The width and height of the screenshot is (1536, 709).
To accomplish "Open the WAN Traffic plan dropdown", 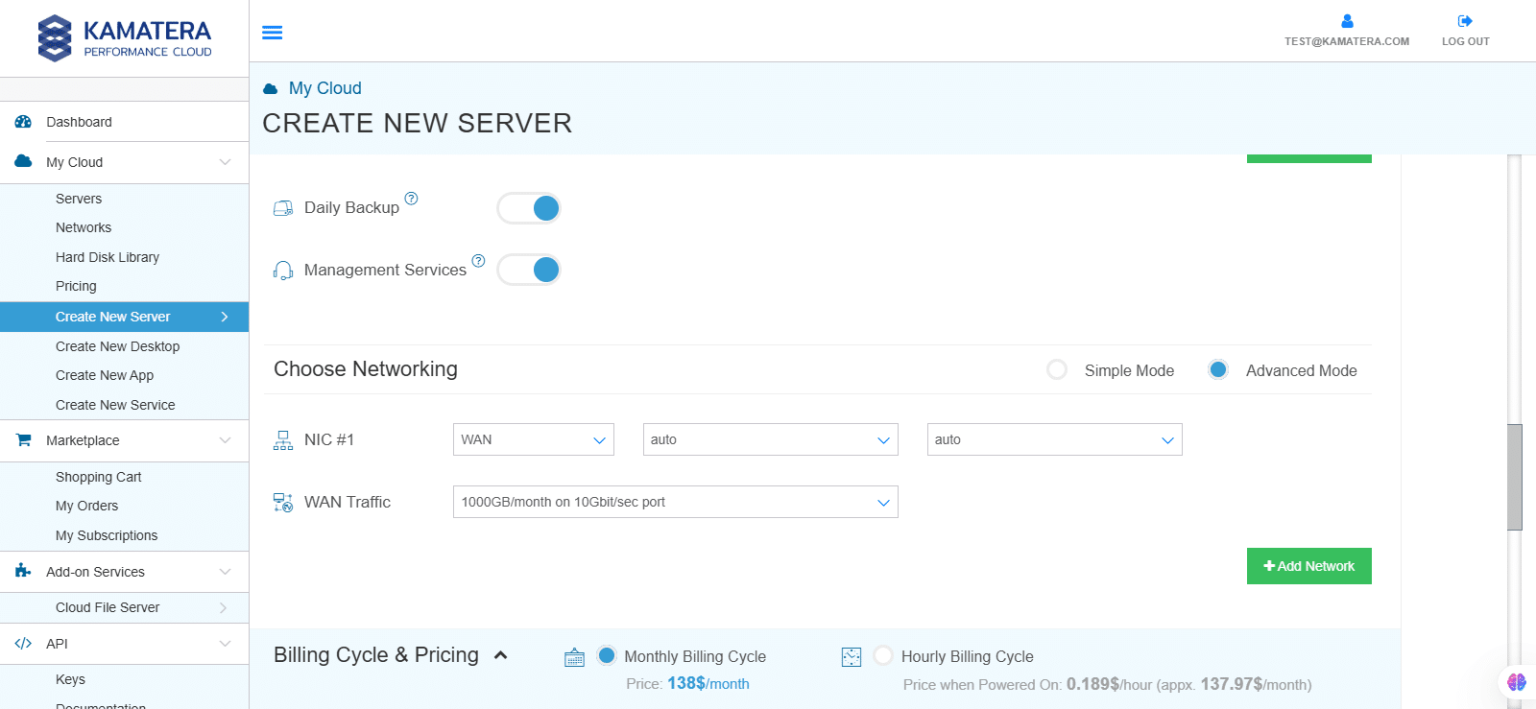I will pyautogui.click(x=675, y=501).
